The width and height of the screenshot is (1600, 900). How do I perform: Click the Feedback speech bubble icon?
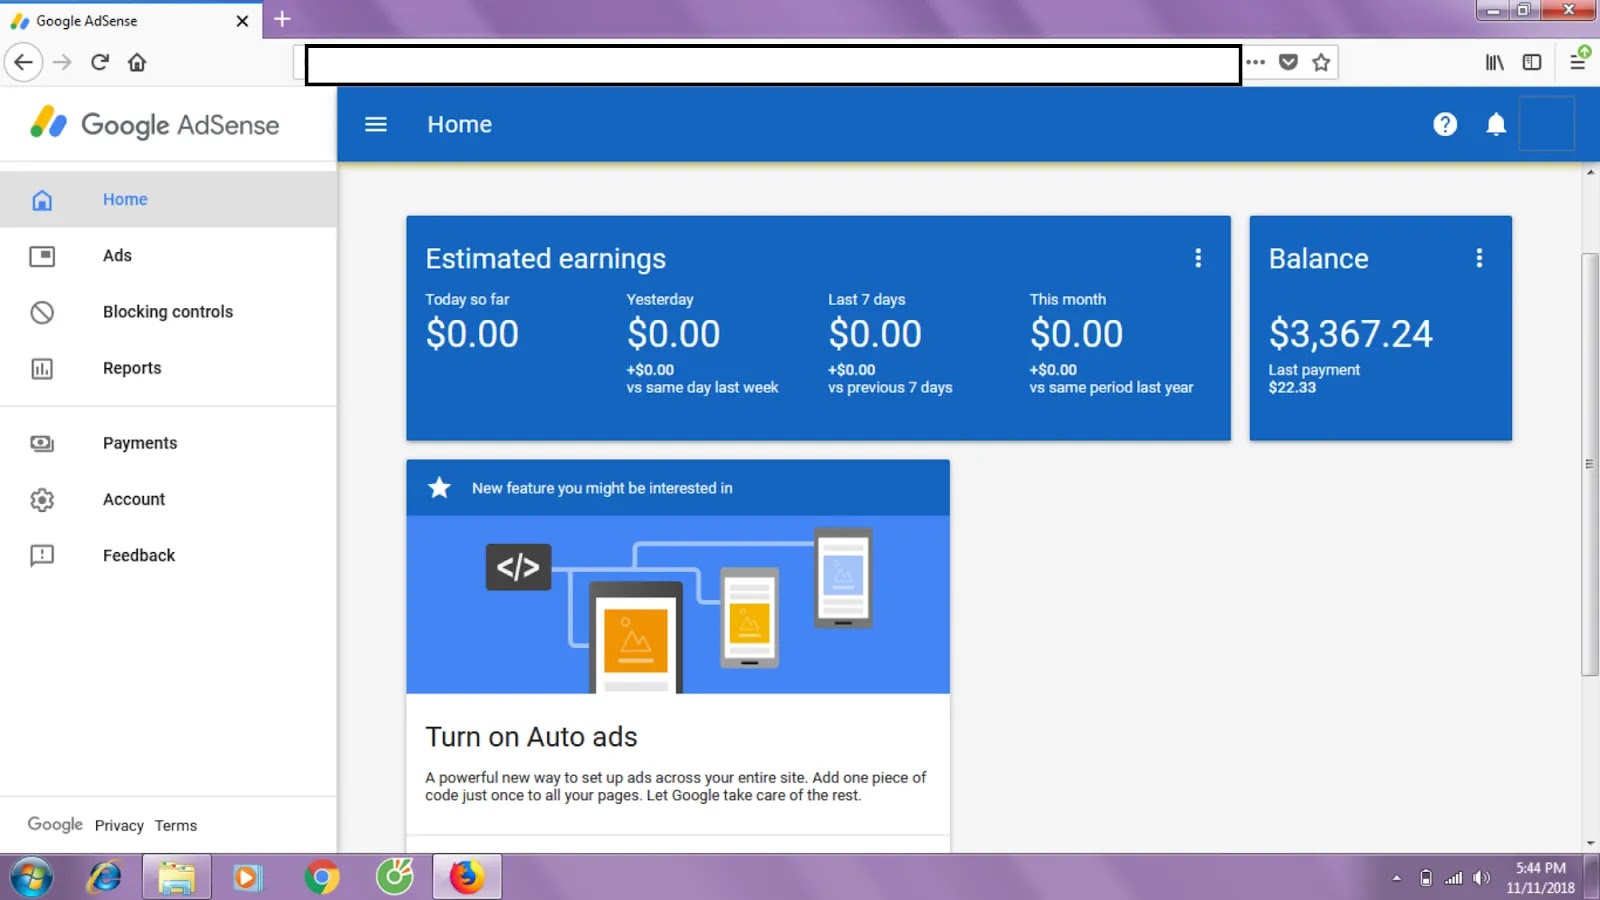click(42, 555)
